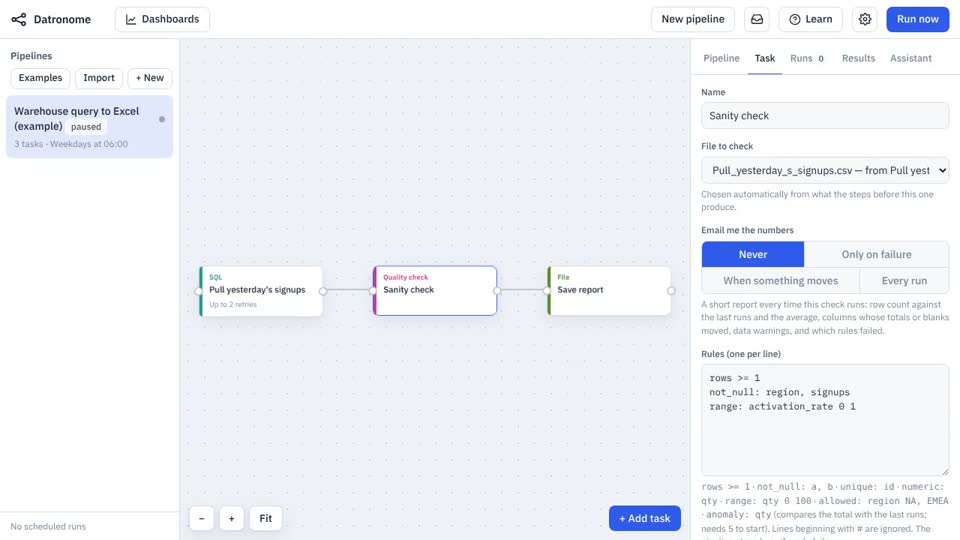Open the inbox tray icon

tap(757, 20)
